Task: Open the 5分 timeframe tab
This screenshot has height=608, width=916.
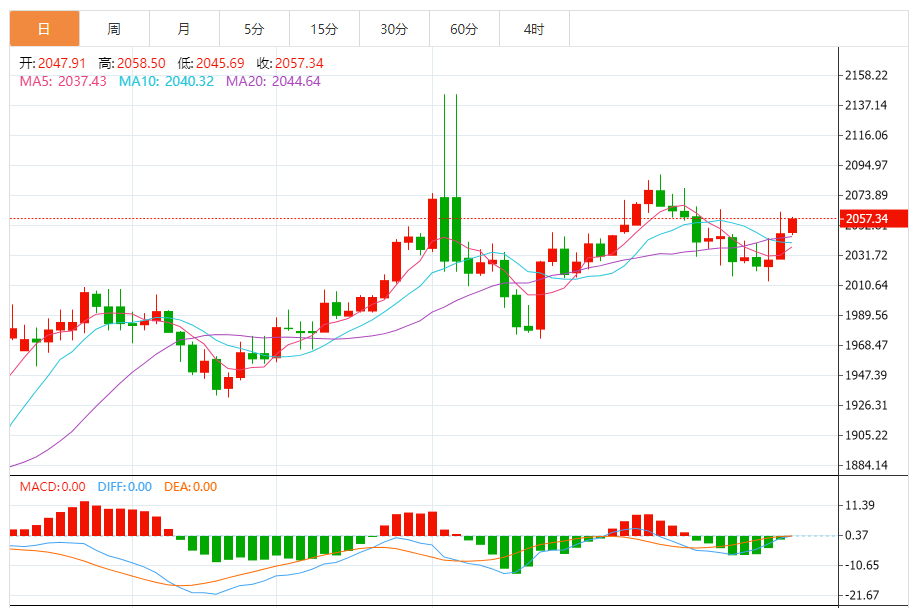Action: point(254,29)
